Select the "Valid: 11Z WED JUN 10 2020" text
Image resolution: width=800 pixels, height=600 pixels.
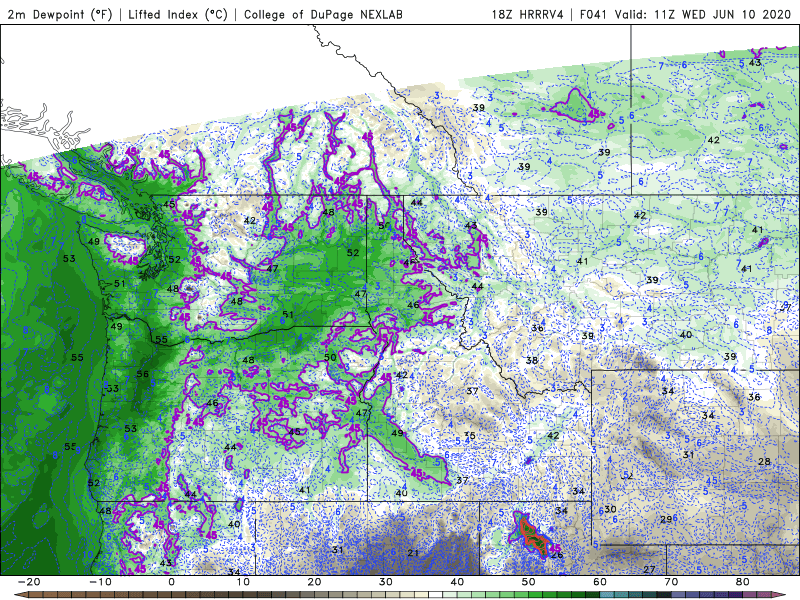[705, 14]
